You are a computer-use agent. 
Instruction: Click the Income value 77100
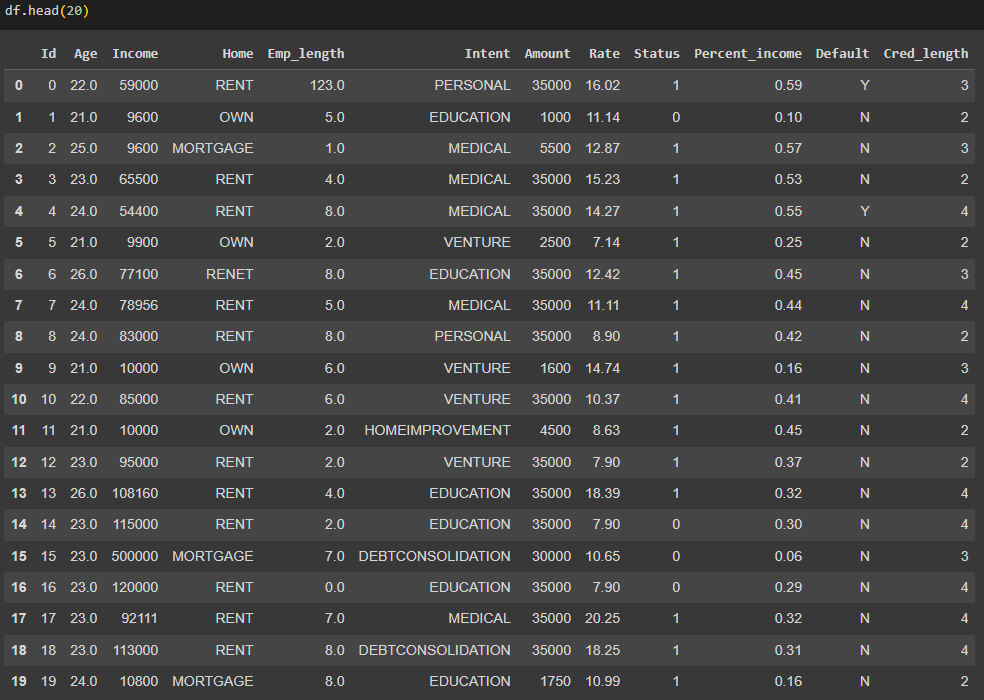[x=139, y=274]
